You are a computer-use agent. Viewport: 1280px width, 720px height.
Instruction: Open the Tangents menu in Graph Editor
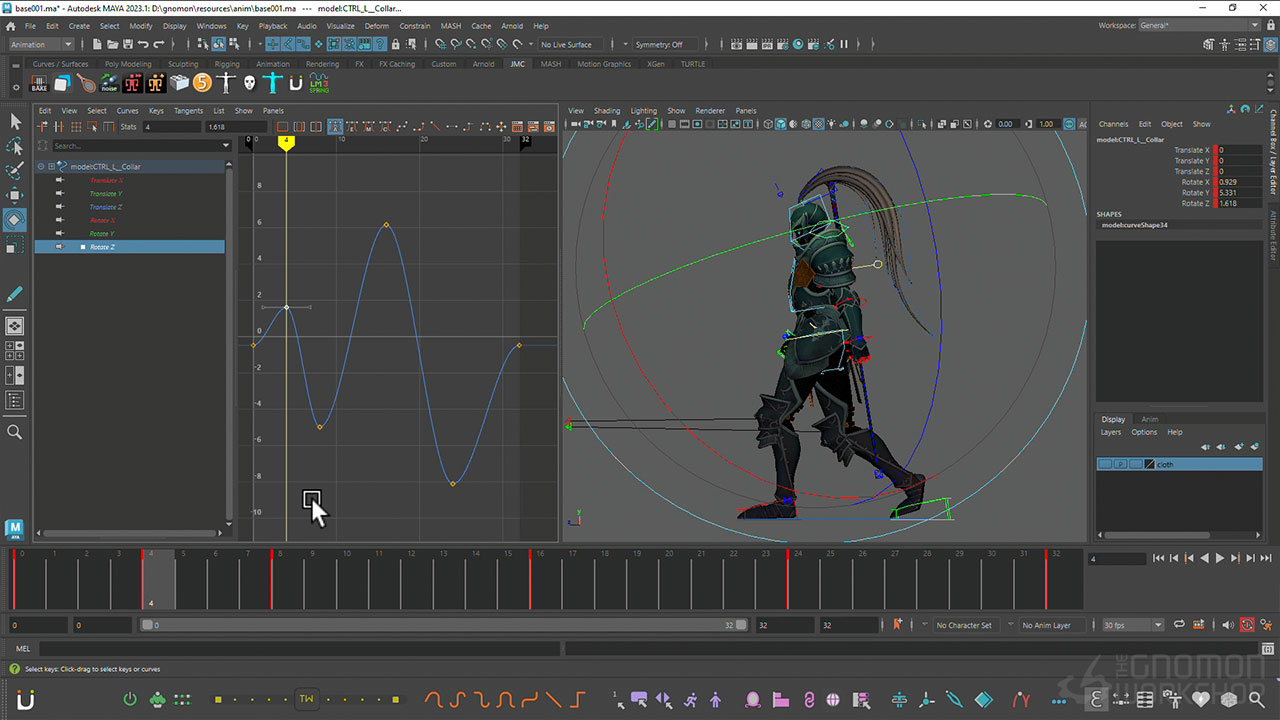188,111
